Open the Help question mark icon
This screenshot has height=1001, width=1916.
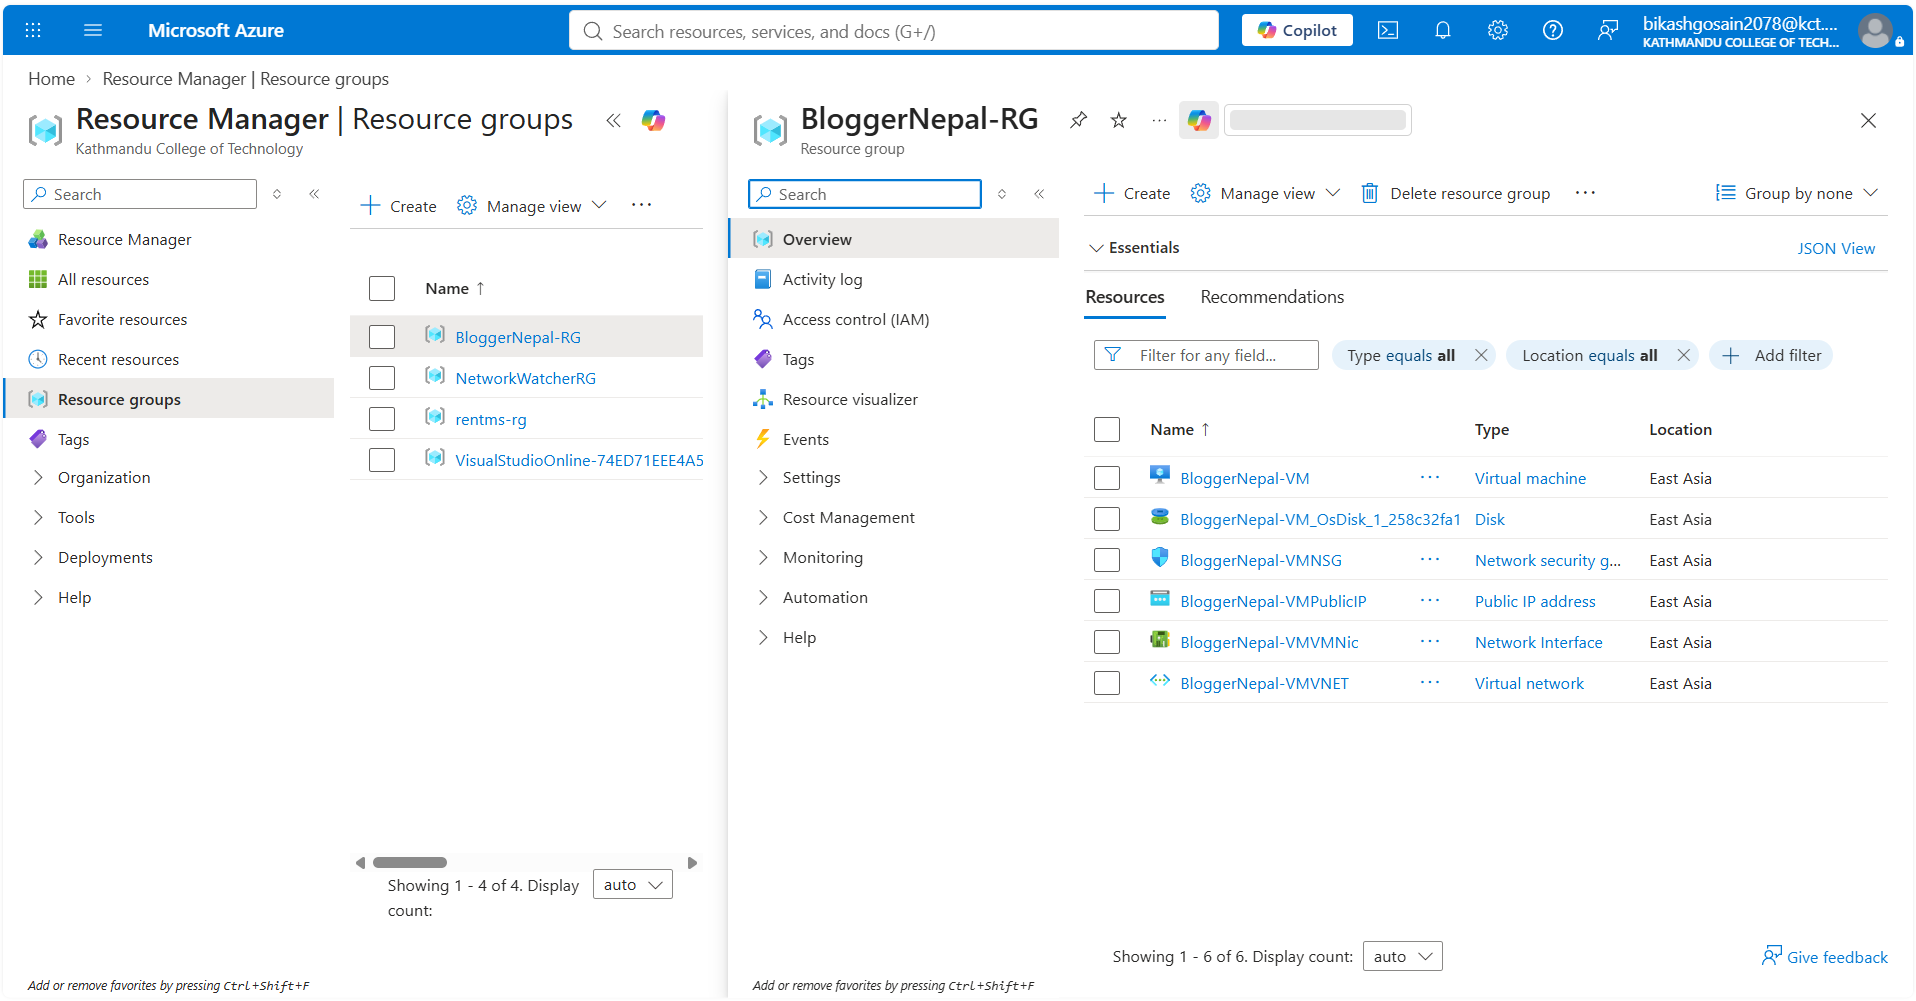(1552, 30)
